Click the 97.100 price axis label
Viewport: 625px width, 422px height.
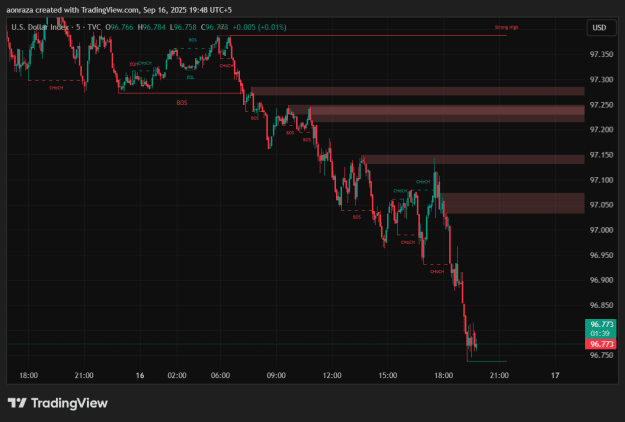point(601,180)
